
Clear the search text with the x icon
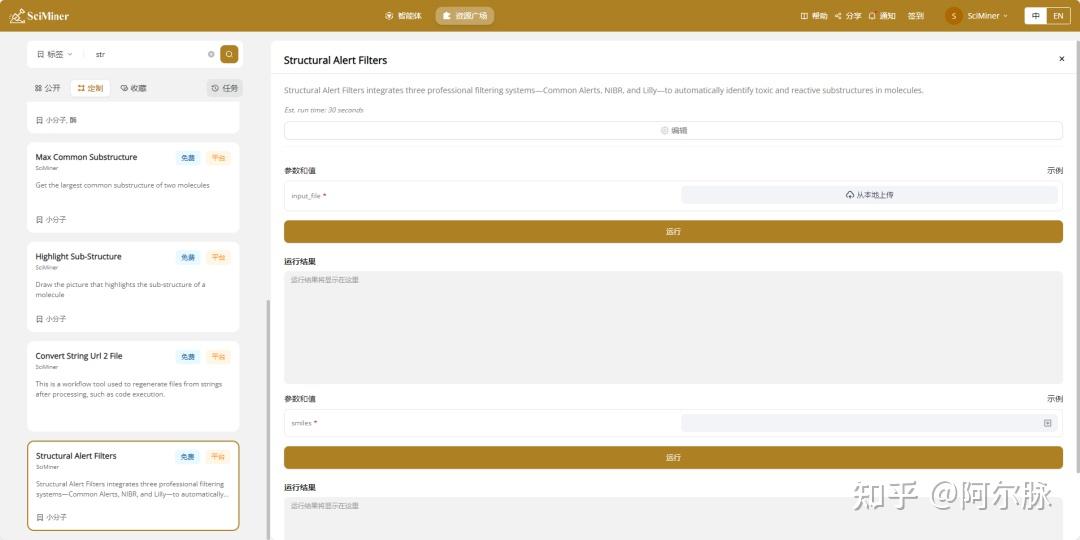coord(211,54)
